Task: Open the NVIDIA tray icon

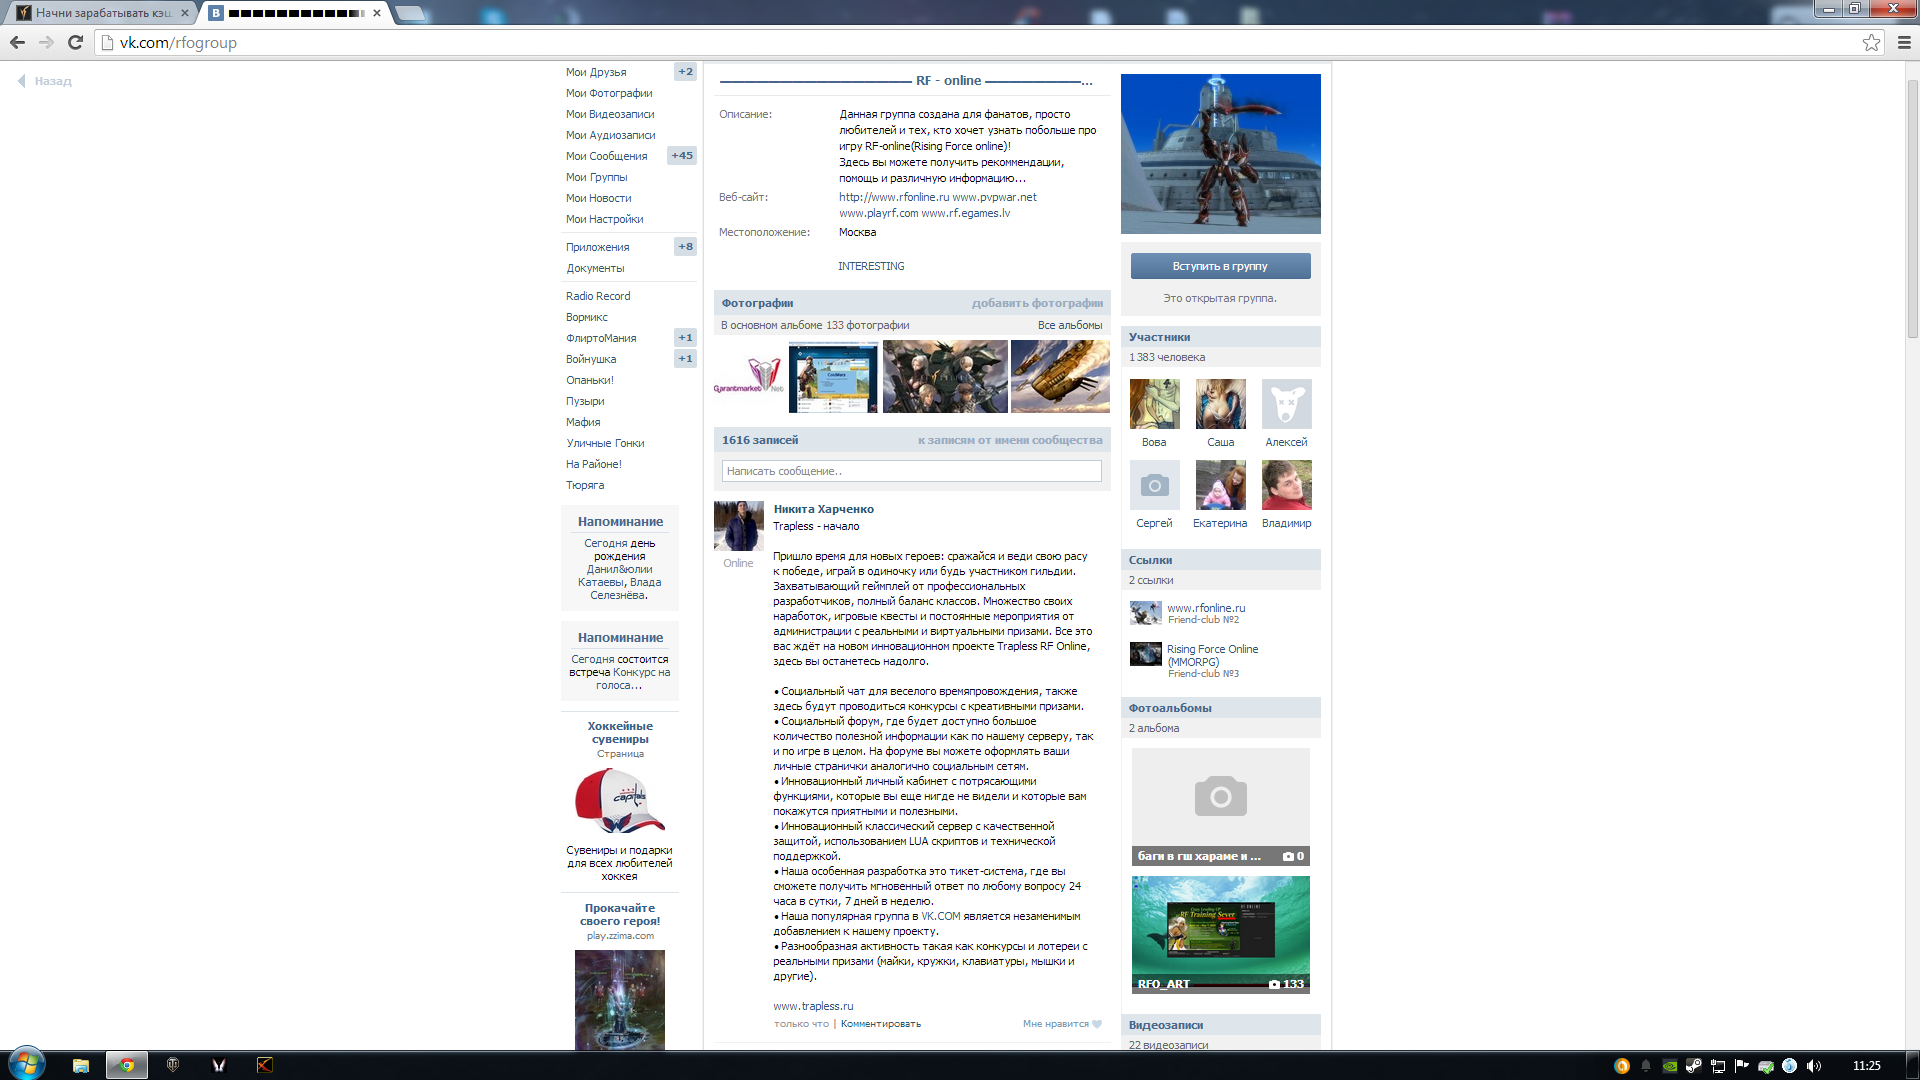Action: (x=1669, y=1066)
